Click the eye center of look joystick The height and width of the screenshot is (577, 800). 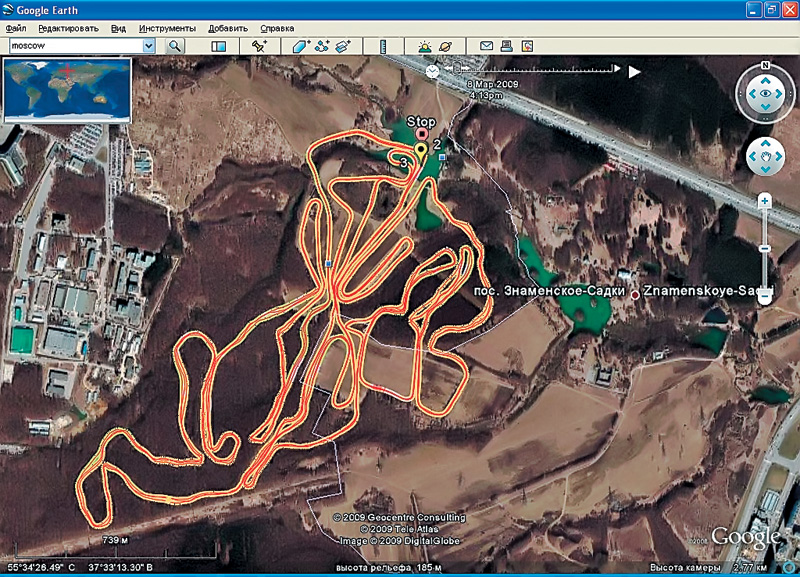(765, 94)
